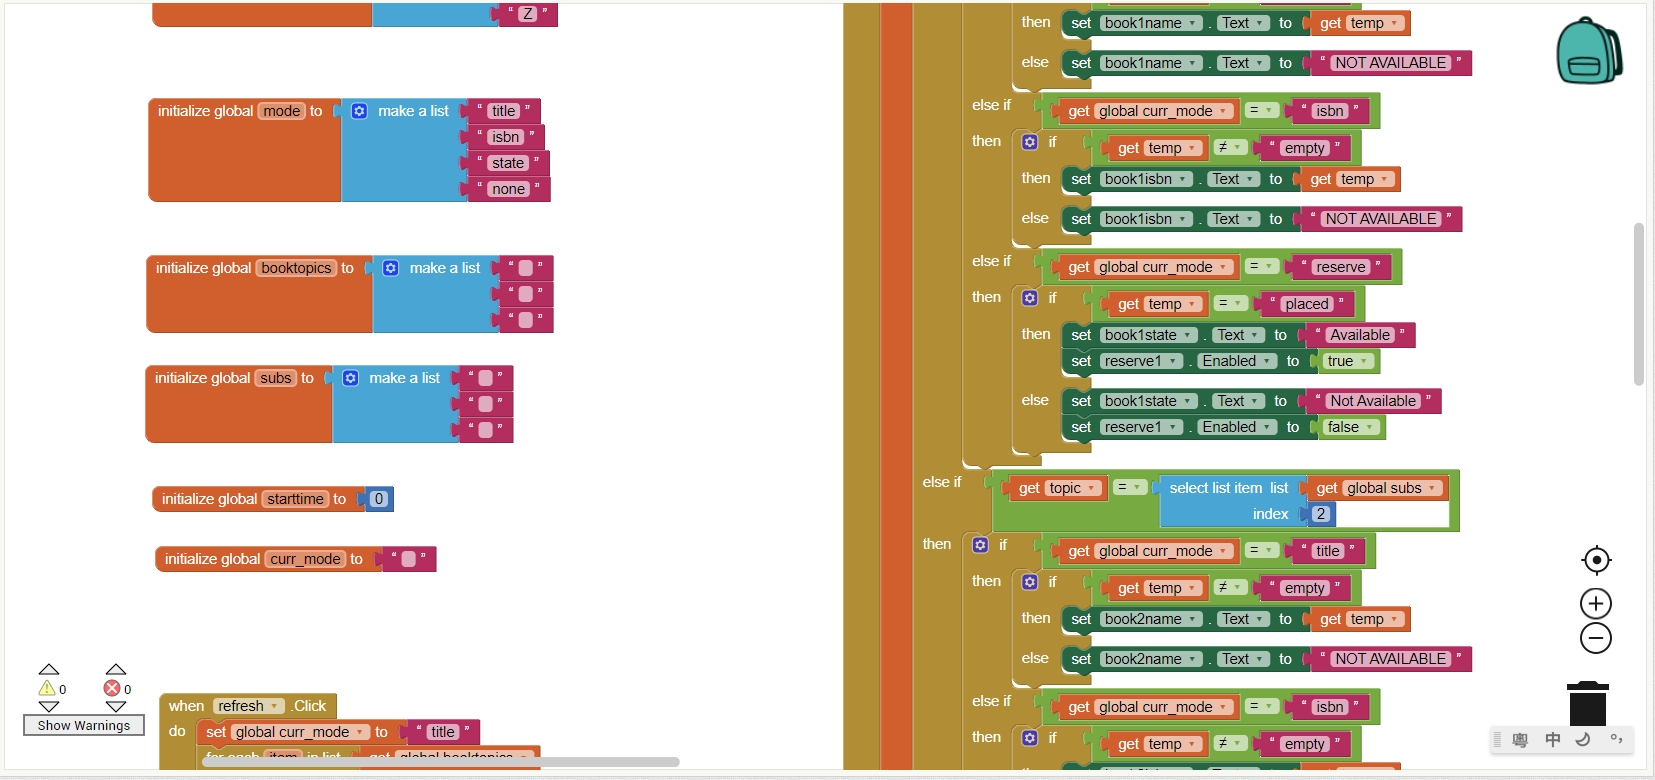Click the Show Warnings button

pyautogui.click(x=84, y=725)
